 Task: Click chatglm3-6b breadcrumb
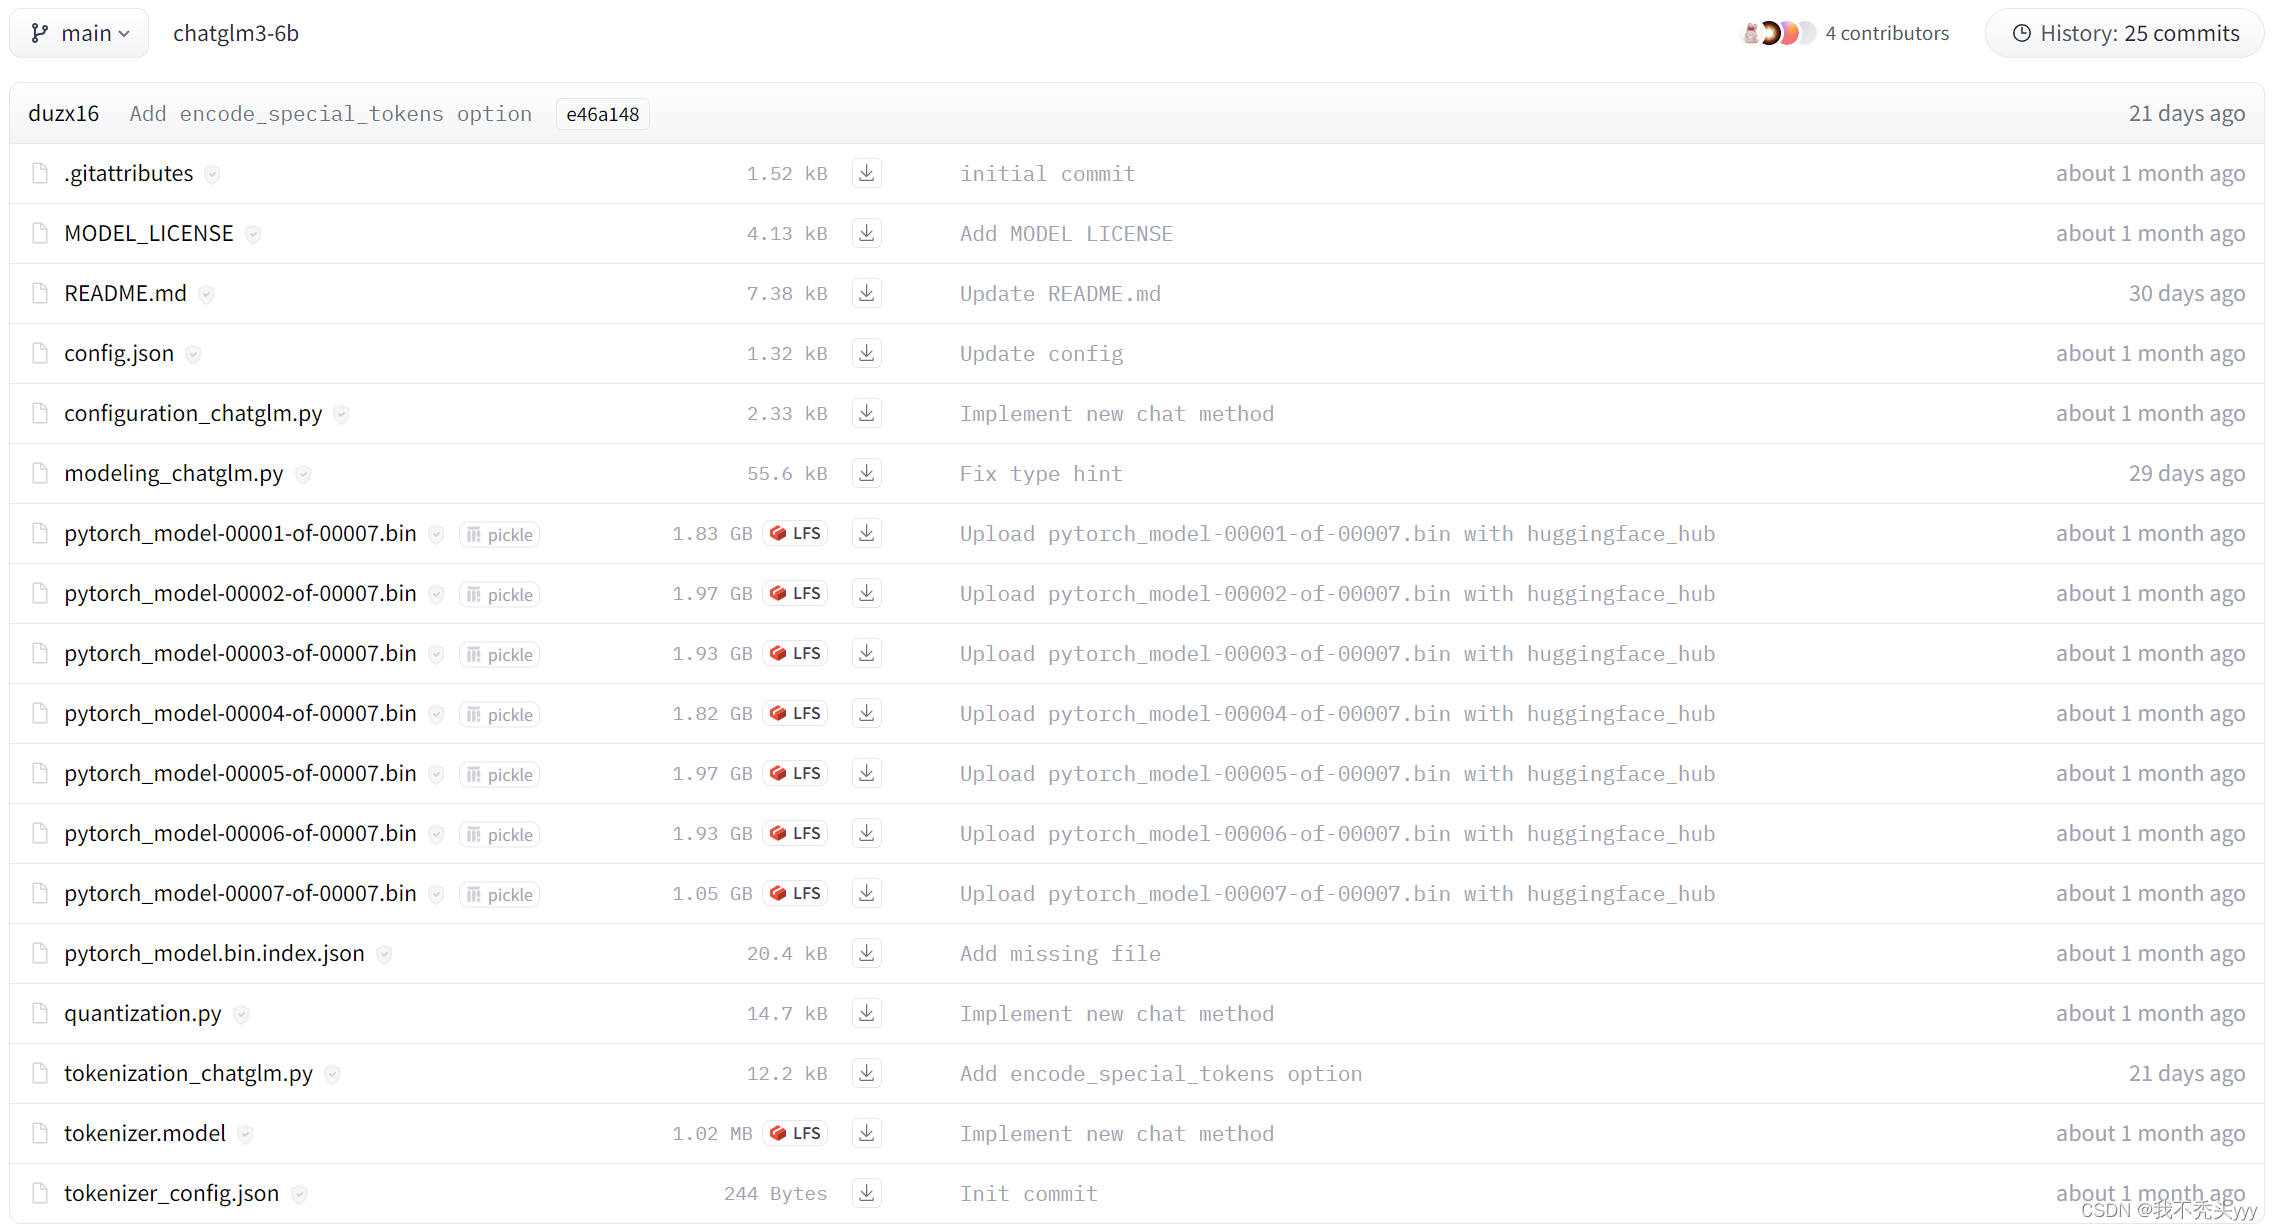pyautogui.click(x=236, y=33)
